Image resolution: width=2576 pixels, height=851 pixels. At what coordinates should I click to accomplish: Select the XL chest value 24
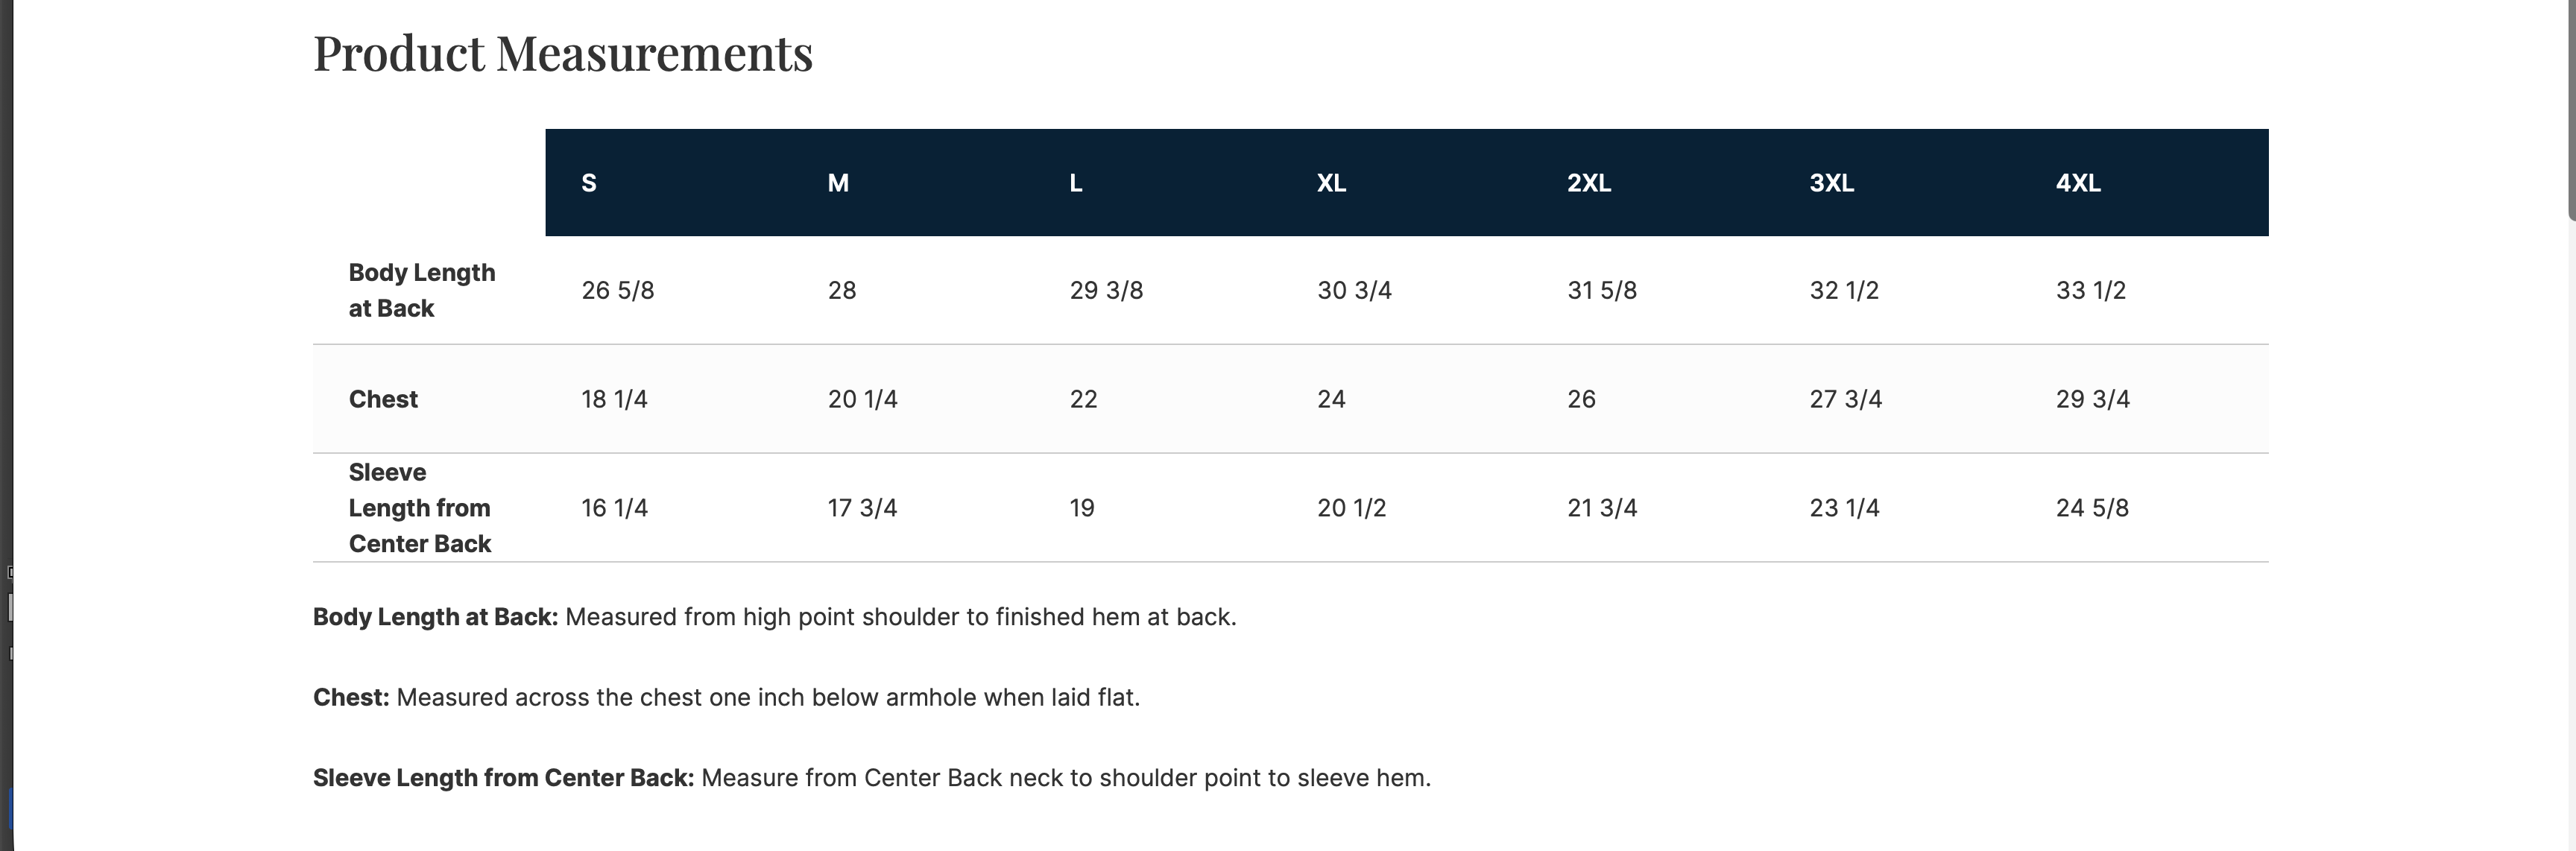1331,399
